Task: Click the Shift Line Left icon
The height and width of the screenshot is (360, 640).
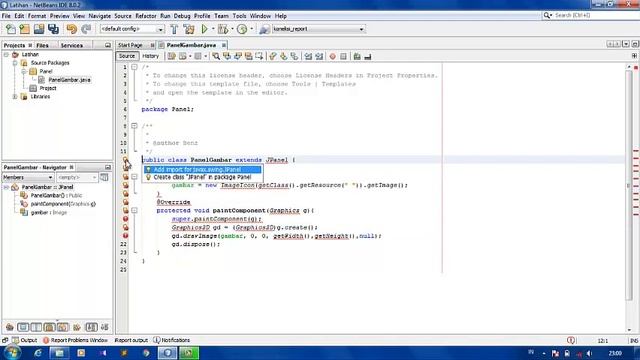Action: click(x=308, y=56)
